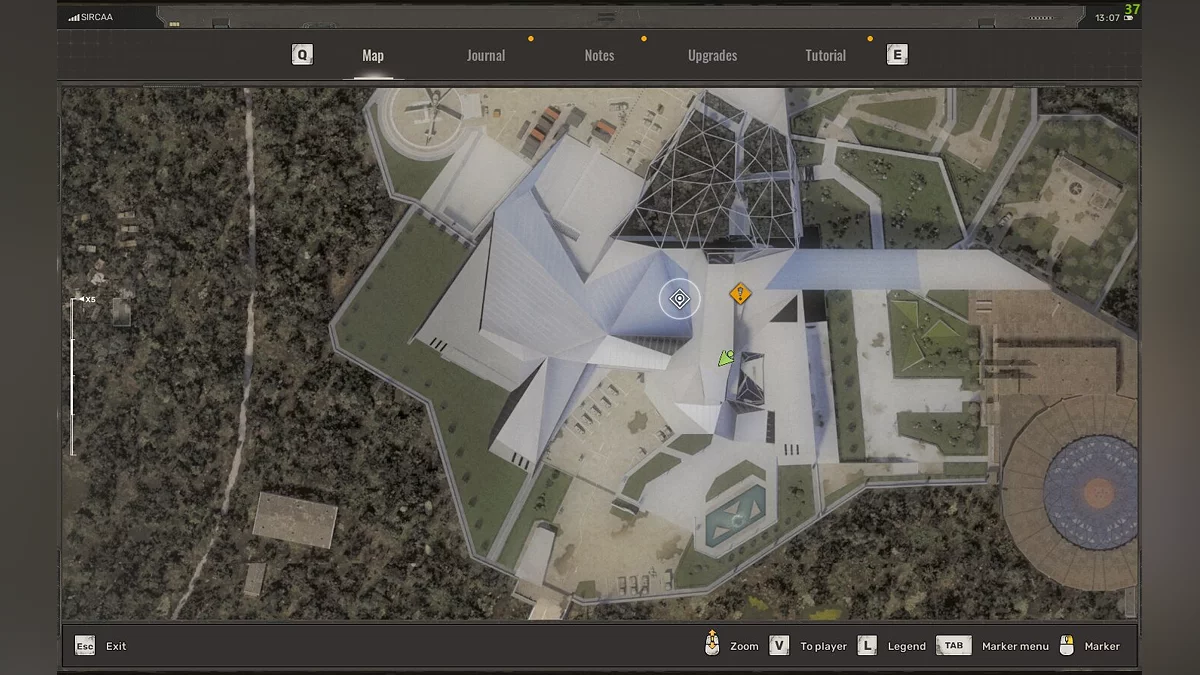
Task: Click the mouse scroll Zoom icon
Action: point(712,645)
